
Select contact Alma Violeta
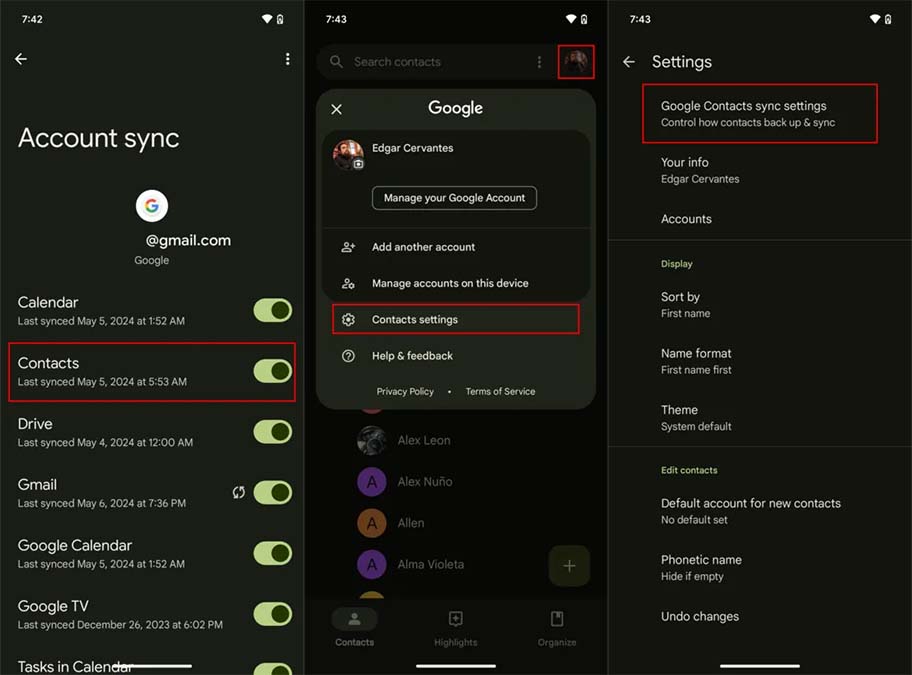tap(437, 564)
